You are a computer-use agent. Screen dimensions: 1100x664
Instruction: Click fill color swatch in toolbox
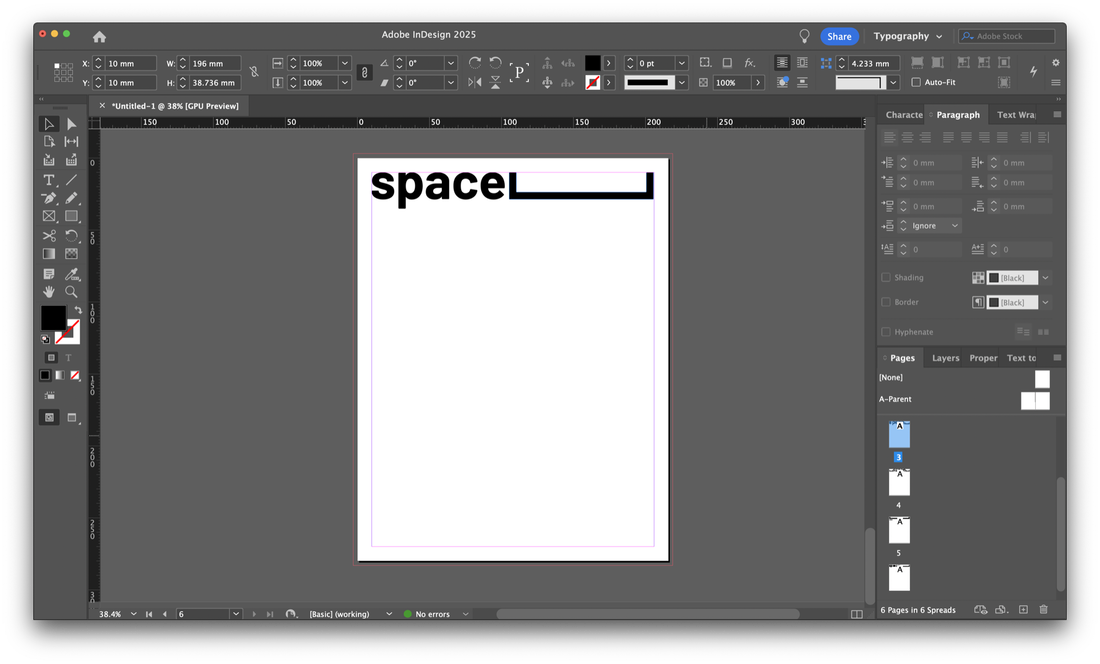[x=53, y=318]
